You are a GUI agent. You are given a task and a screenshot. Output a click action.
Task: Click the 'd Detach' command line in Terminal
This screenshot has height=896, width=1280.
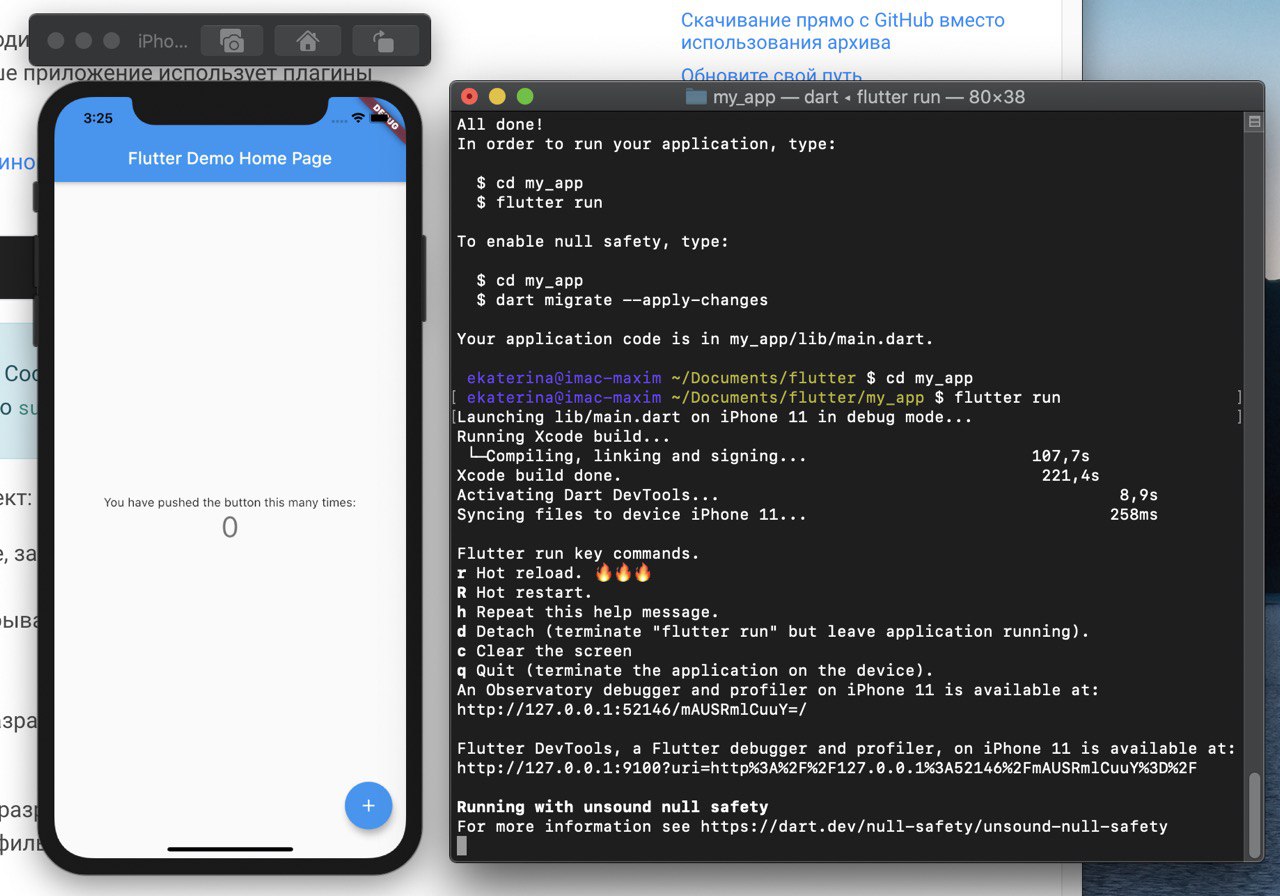pyautogui.click(x=773, y=632)
